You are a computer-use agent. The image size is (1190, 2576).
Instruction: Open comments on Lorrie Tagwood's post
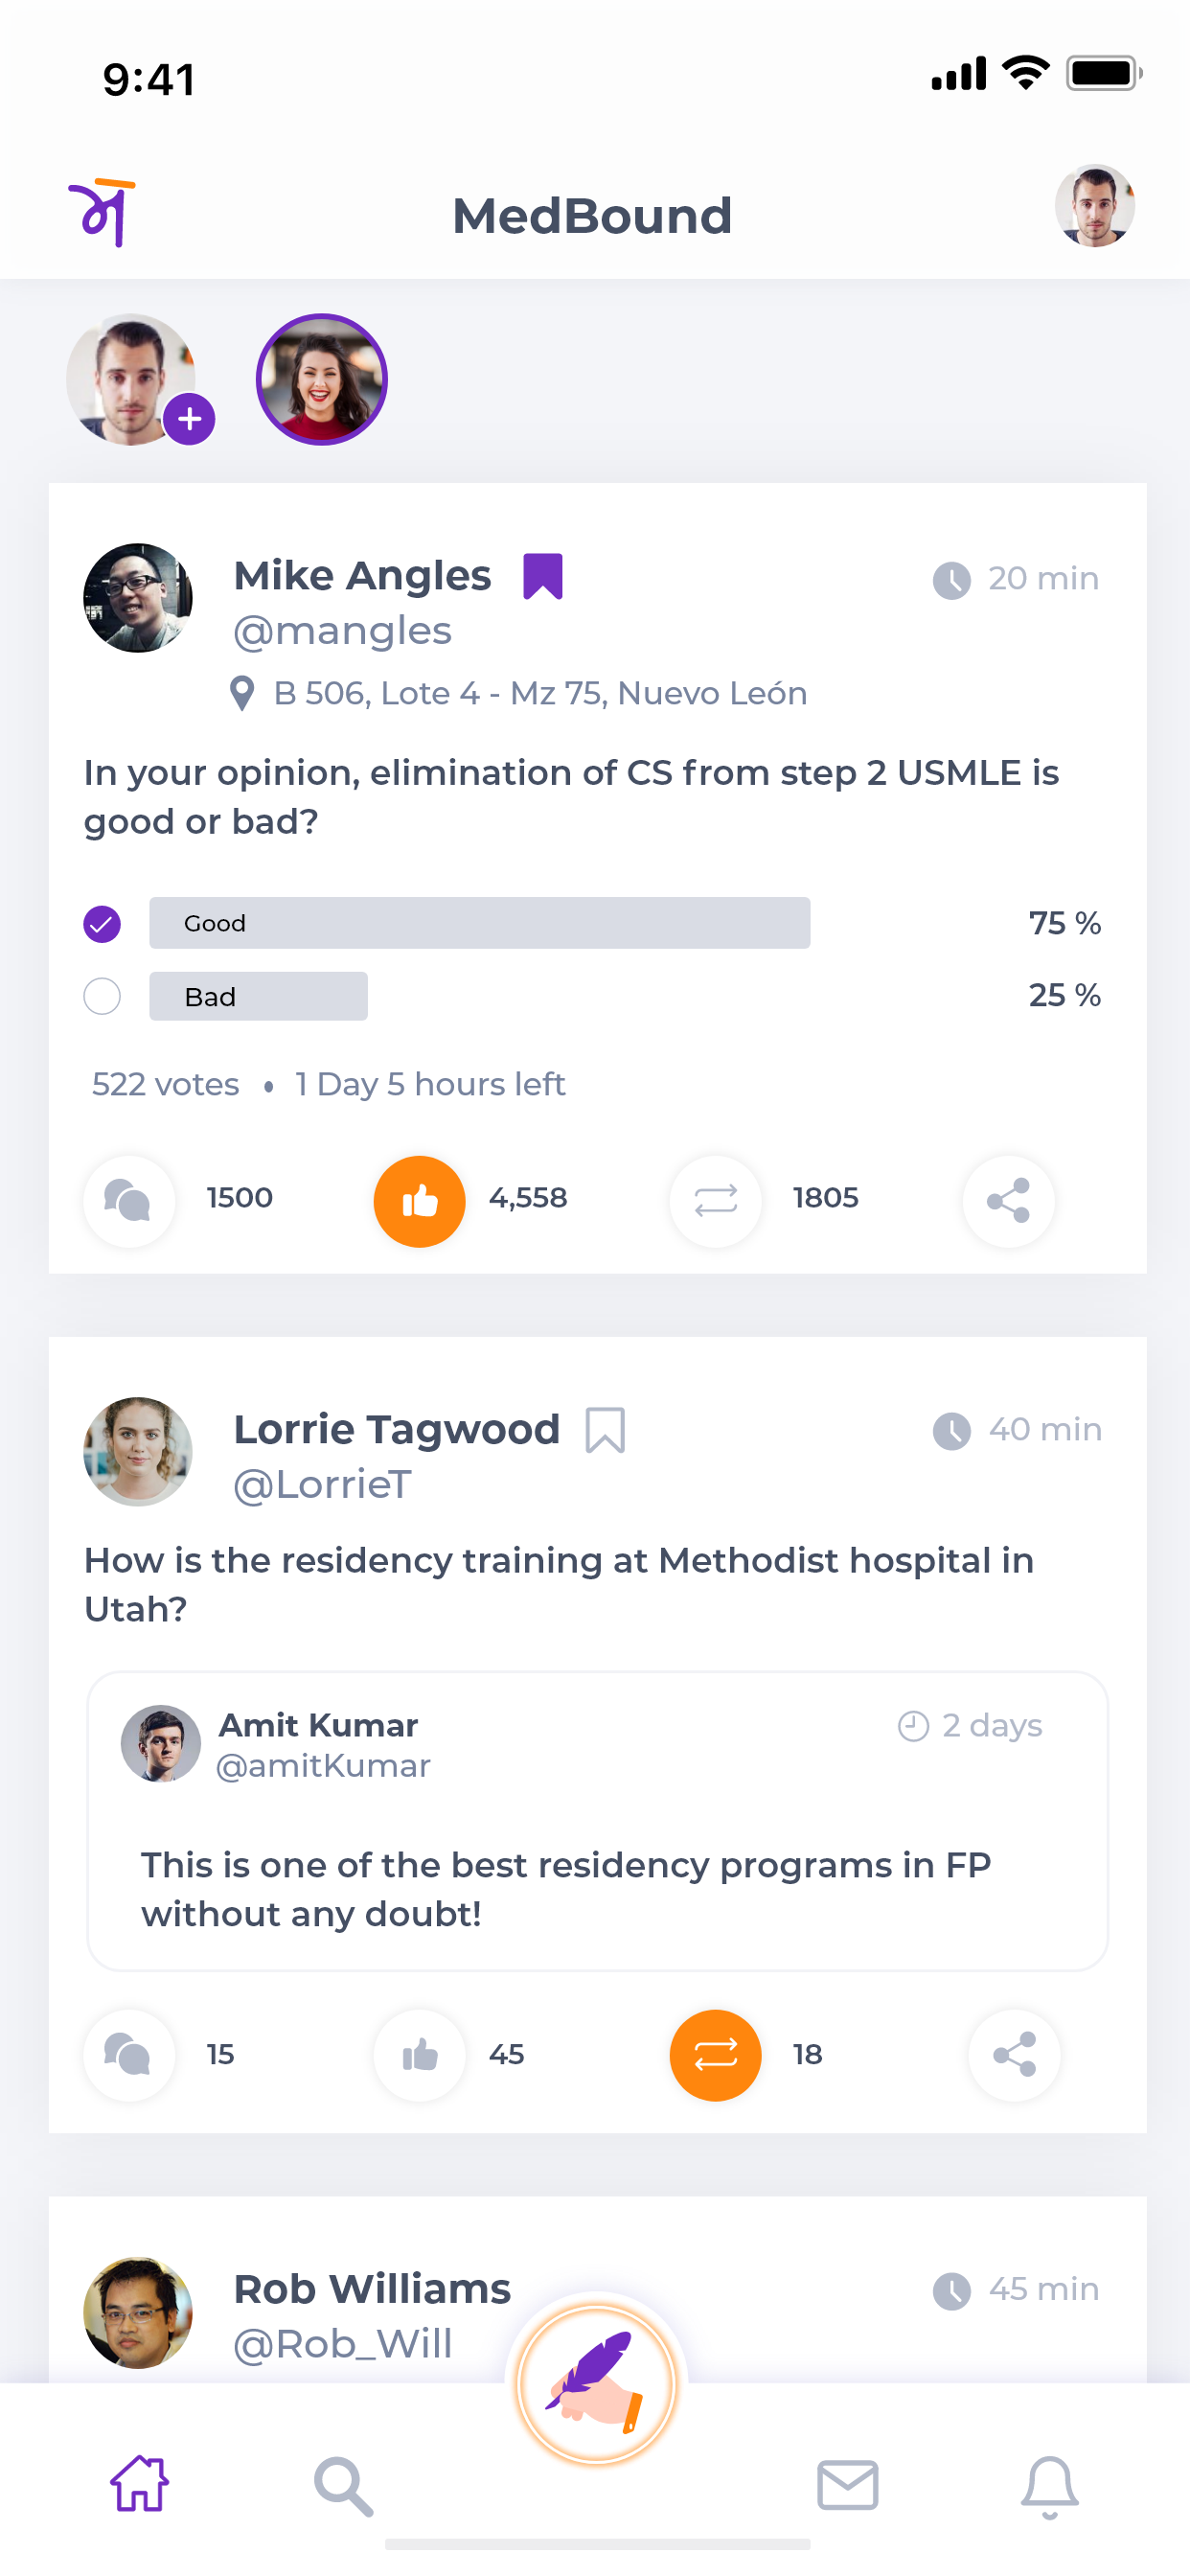(129, 2054)
